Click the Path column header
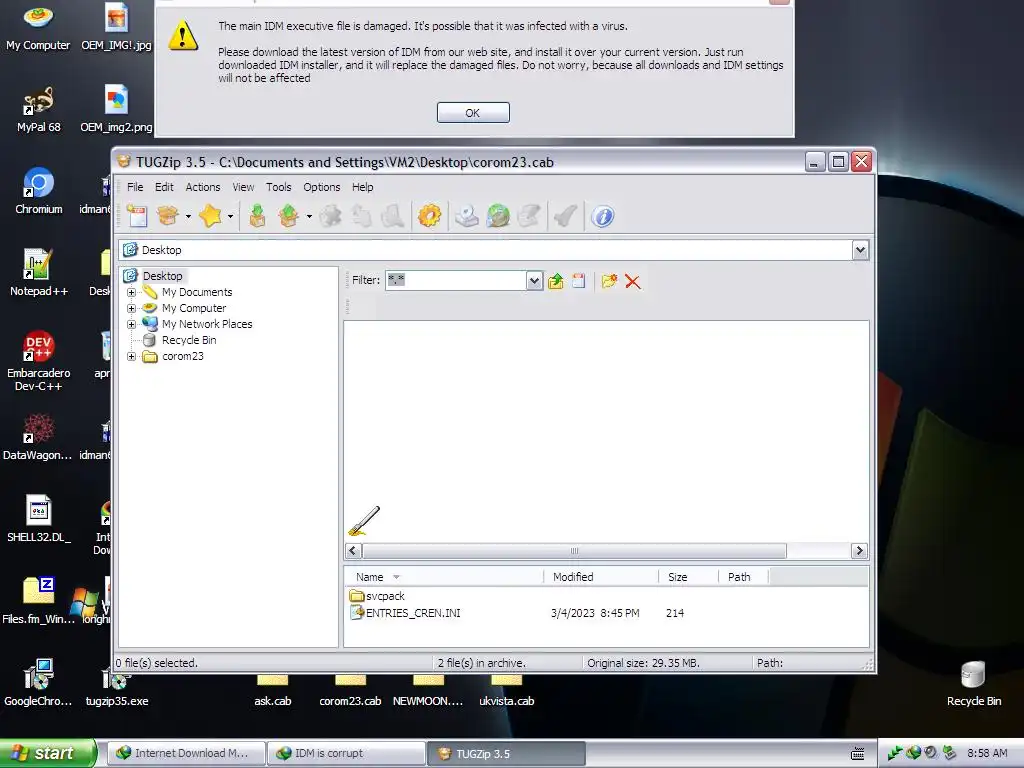 coord(743,577)
